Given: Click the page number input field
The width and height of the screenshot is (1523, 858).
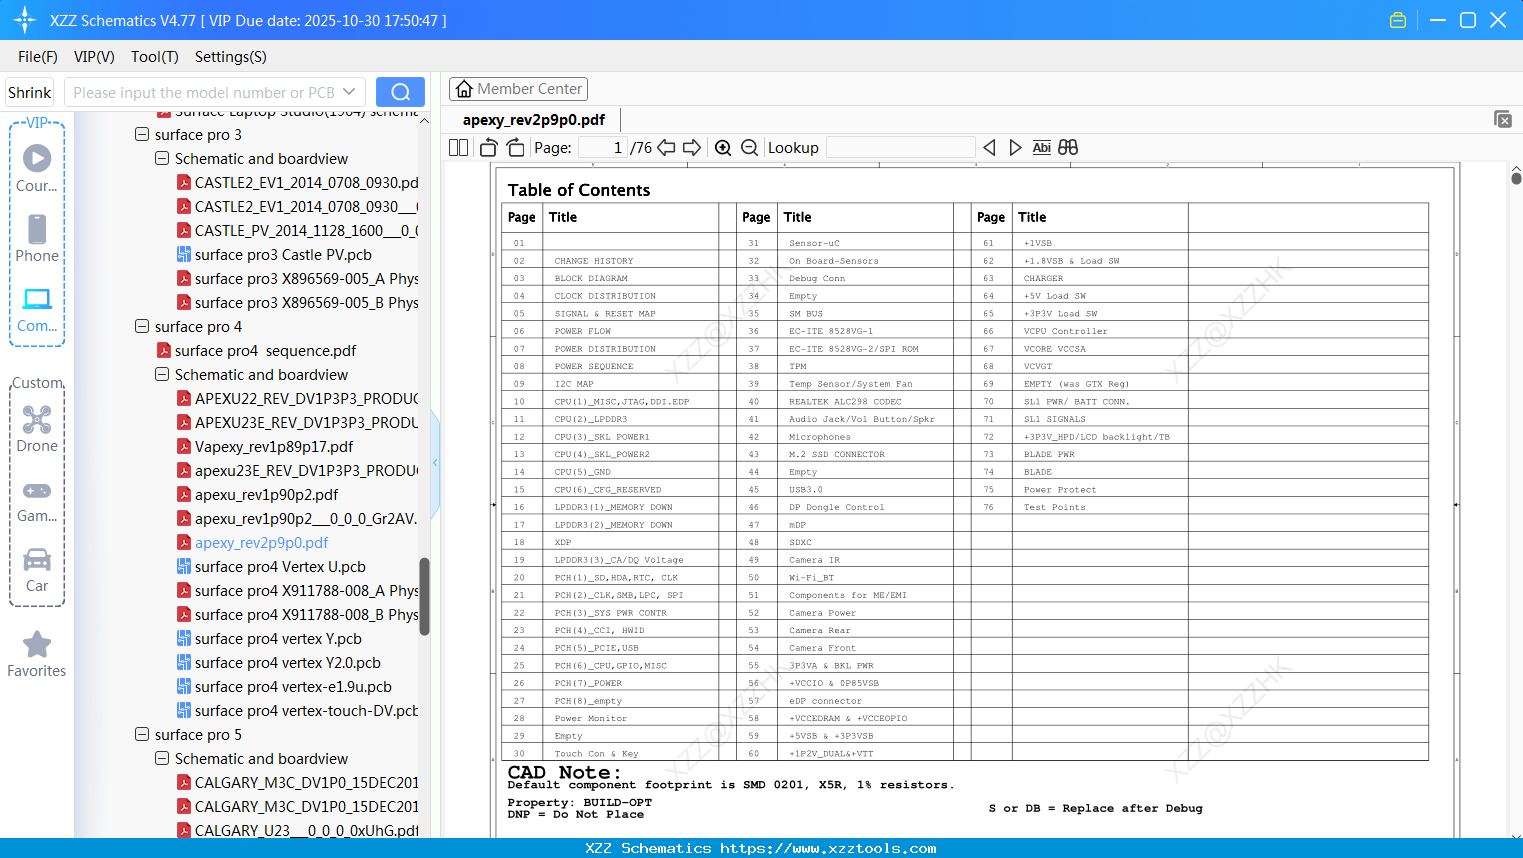Looking at the screenshot, I should pyautogui.click(x=603, y=148).
